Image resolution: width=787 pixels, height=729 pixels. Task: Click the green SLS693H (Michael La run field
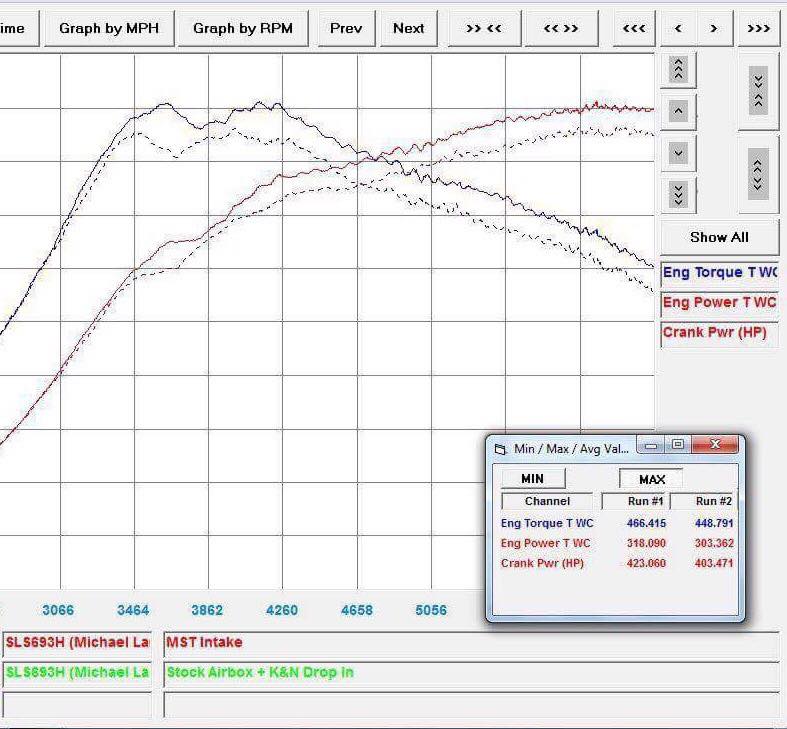(x=77, y=673)
